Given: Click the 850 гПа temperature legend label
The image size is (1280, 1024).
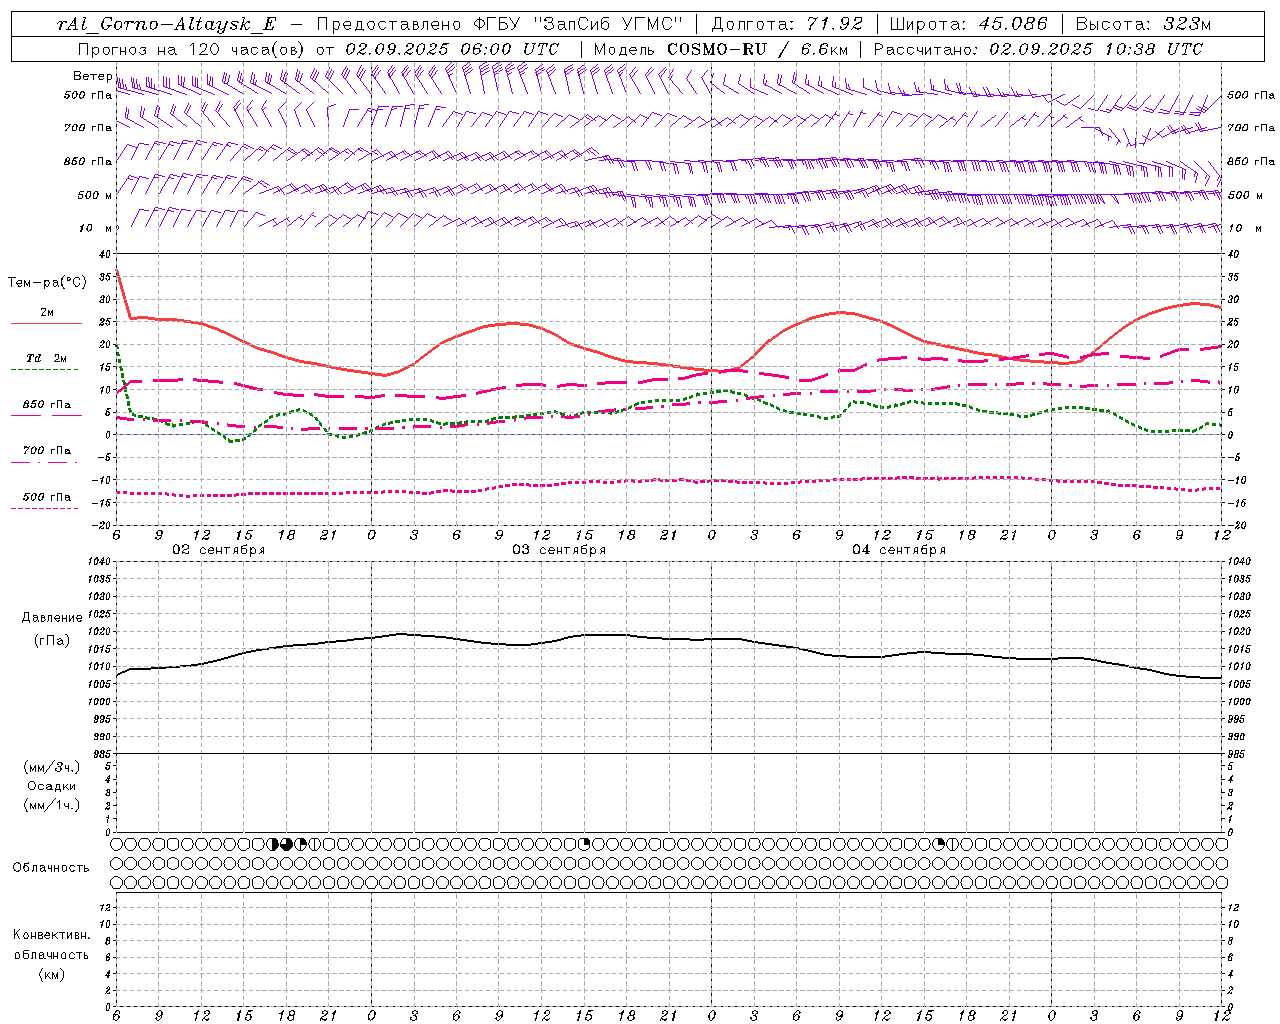Looking at the screenshot, I should click(x=47, y=405).
